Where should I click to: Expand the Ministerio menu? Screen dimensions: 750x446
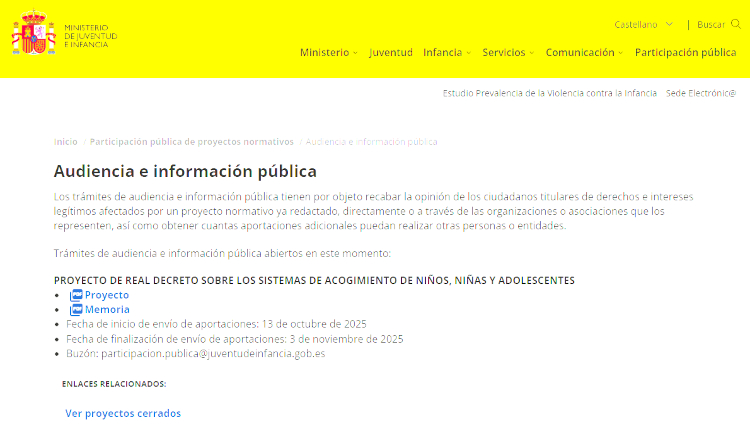pos(328,53)
